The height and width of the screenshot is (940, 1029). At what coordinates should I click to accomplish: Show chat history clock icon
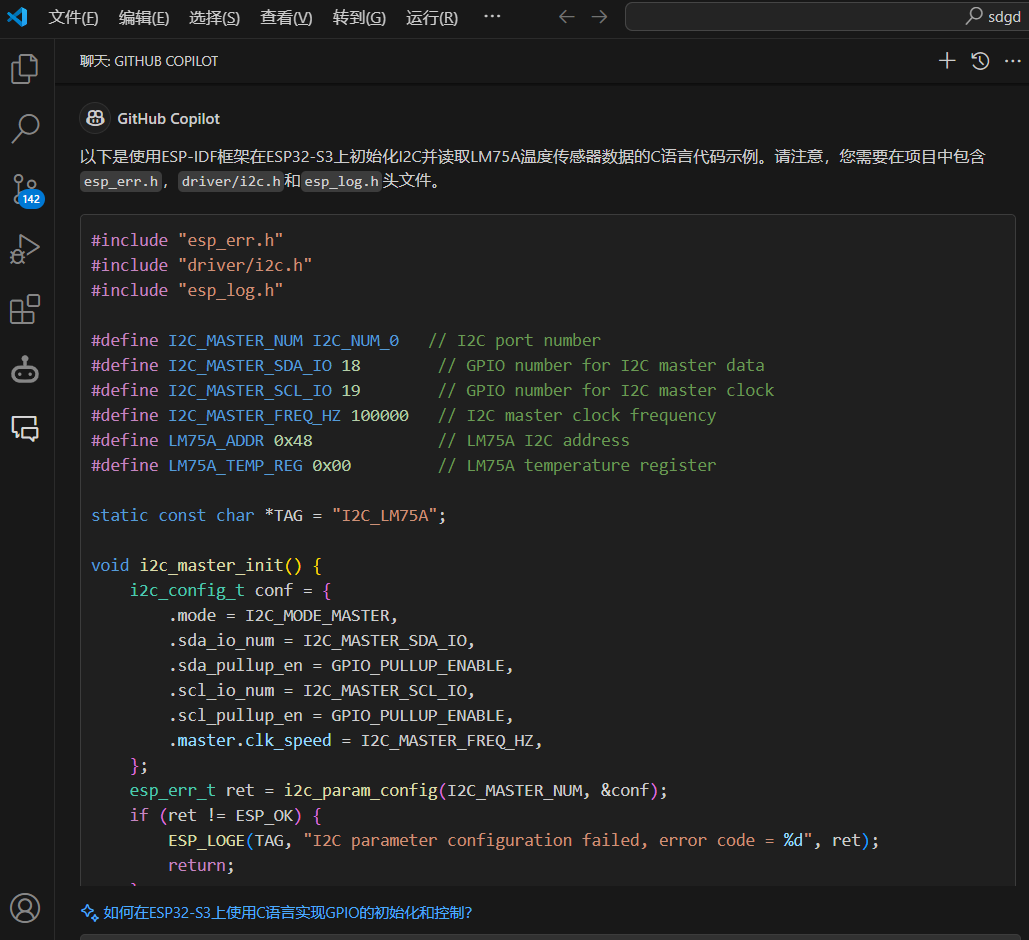tap(980, 61)
